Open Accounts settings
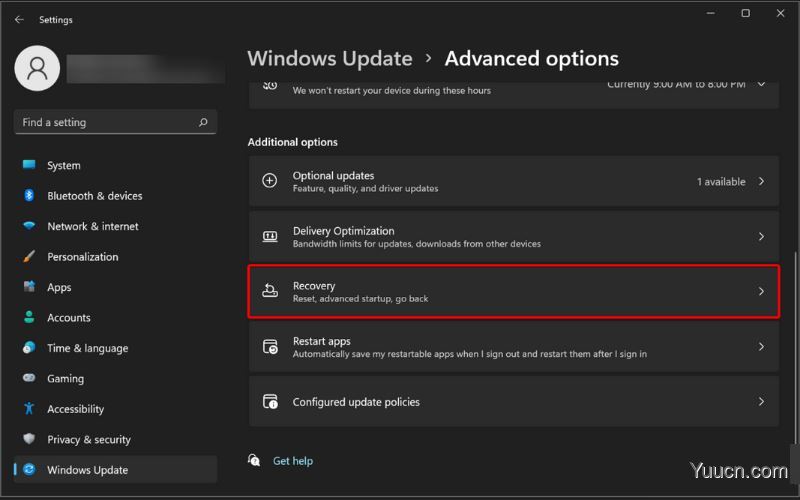The width and height of the screenshot is (800, 500). point(115,317)
